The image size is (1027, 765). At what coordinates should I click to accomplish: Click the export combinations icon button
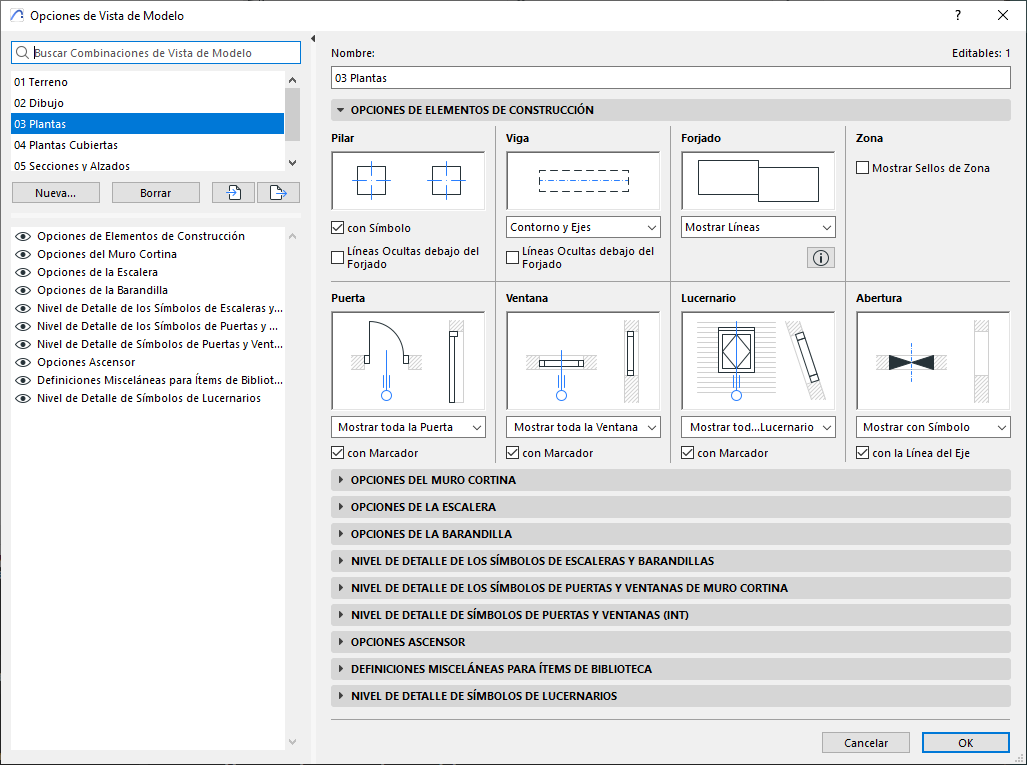[278, 193]
